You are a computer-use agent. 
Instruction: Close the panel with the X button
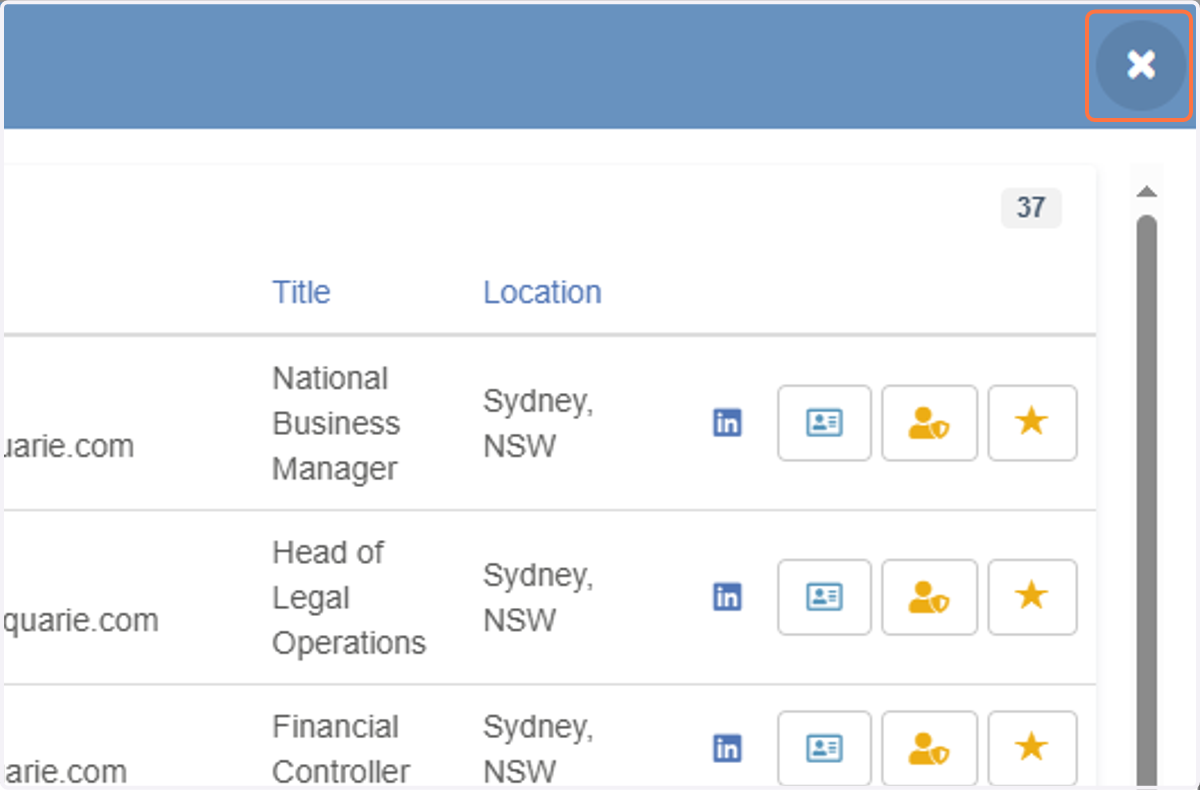click(1141, 65)
